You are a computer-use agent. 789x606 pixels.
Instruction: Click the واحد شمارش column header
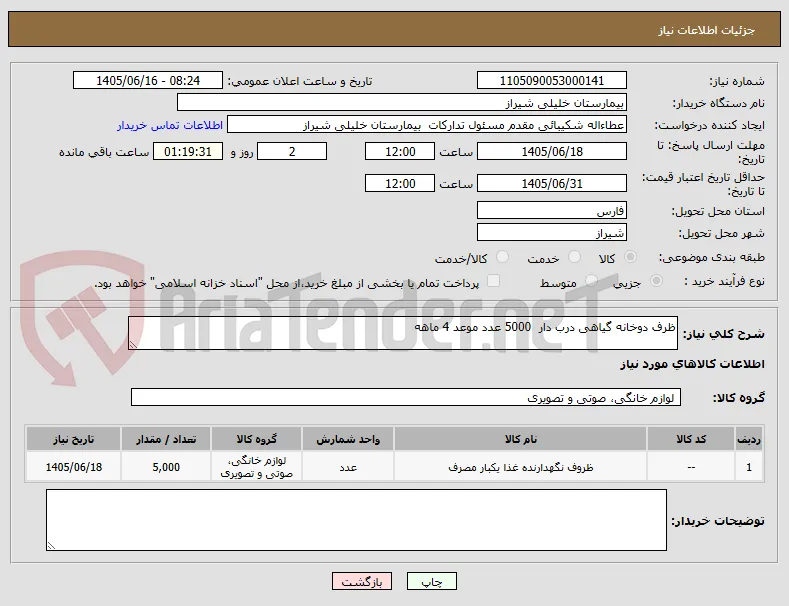tap(348, 439)
